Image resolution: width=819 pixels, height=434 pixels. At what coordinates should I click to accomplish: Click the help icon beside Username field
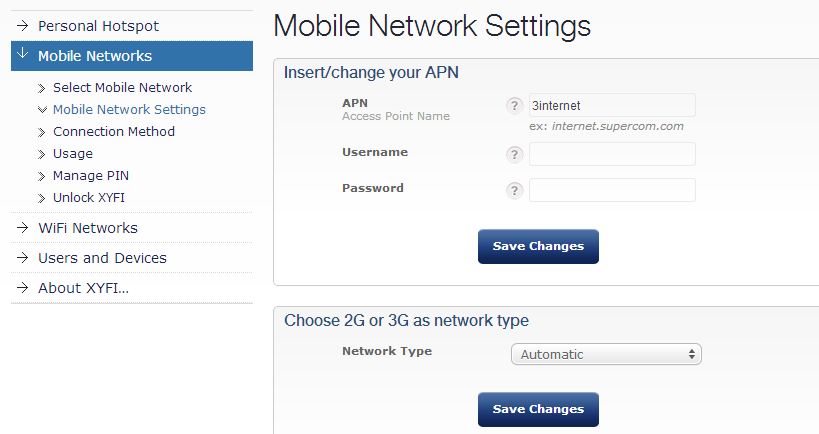tap(514, 154)
